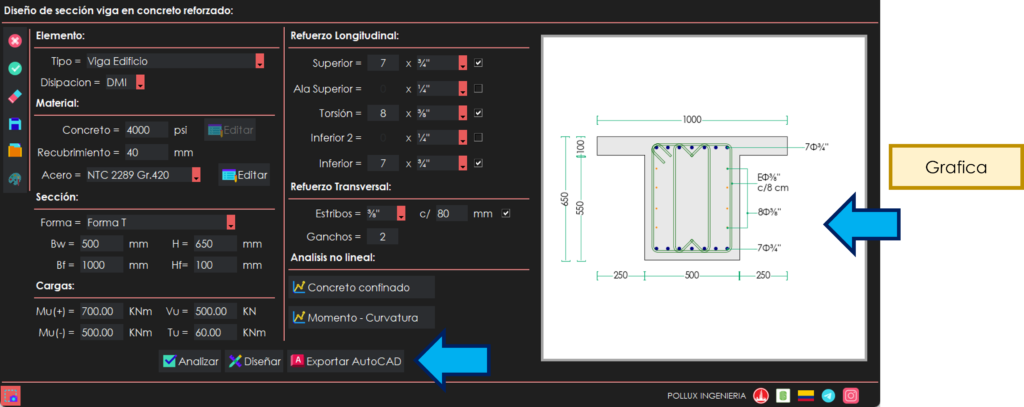
Task: Click the green checkmark accept icon
Action: click(x=15, y=69)
